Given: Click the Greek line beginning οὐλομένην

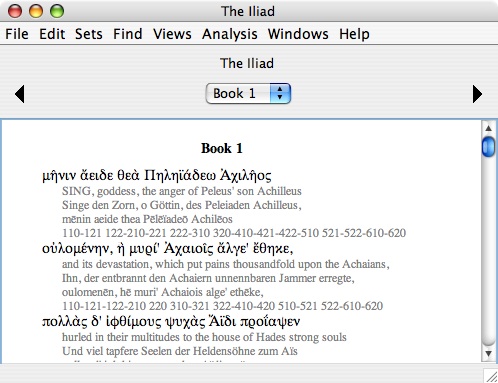Looking at the screenshot, I should click(x=167, y=248).
